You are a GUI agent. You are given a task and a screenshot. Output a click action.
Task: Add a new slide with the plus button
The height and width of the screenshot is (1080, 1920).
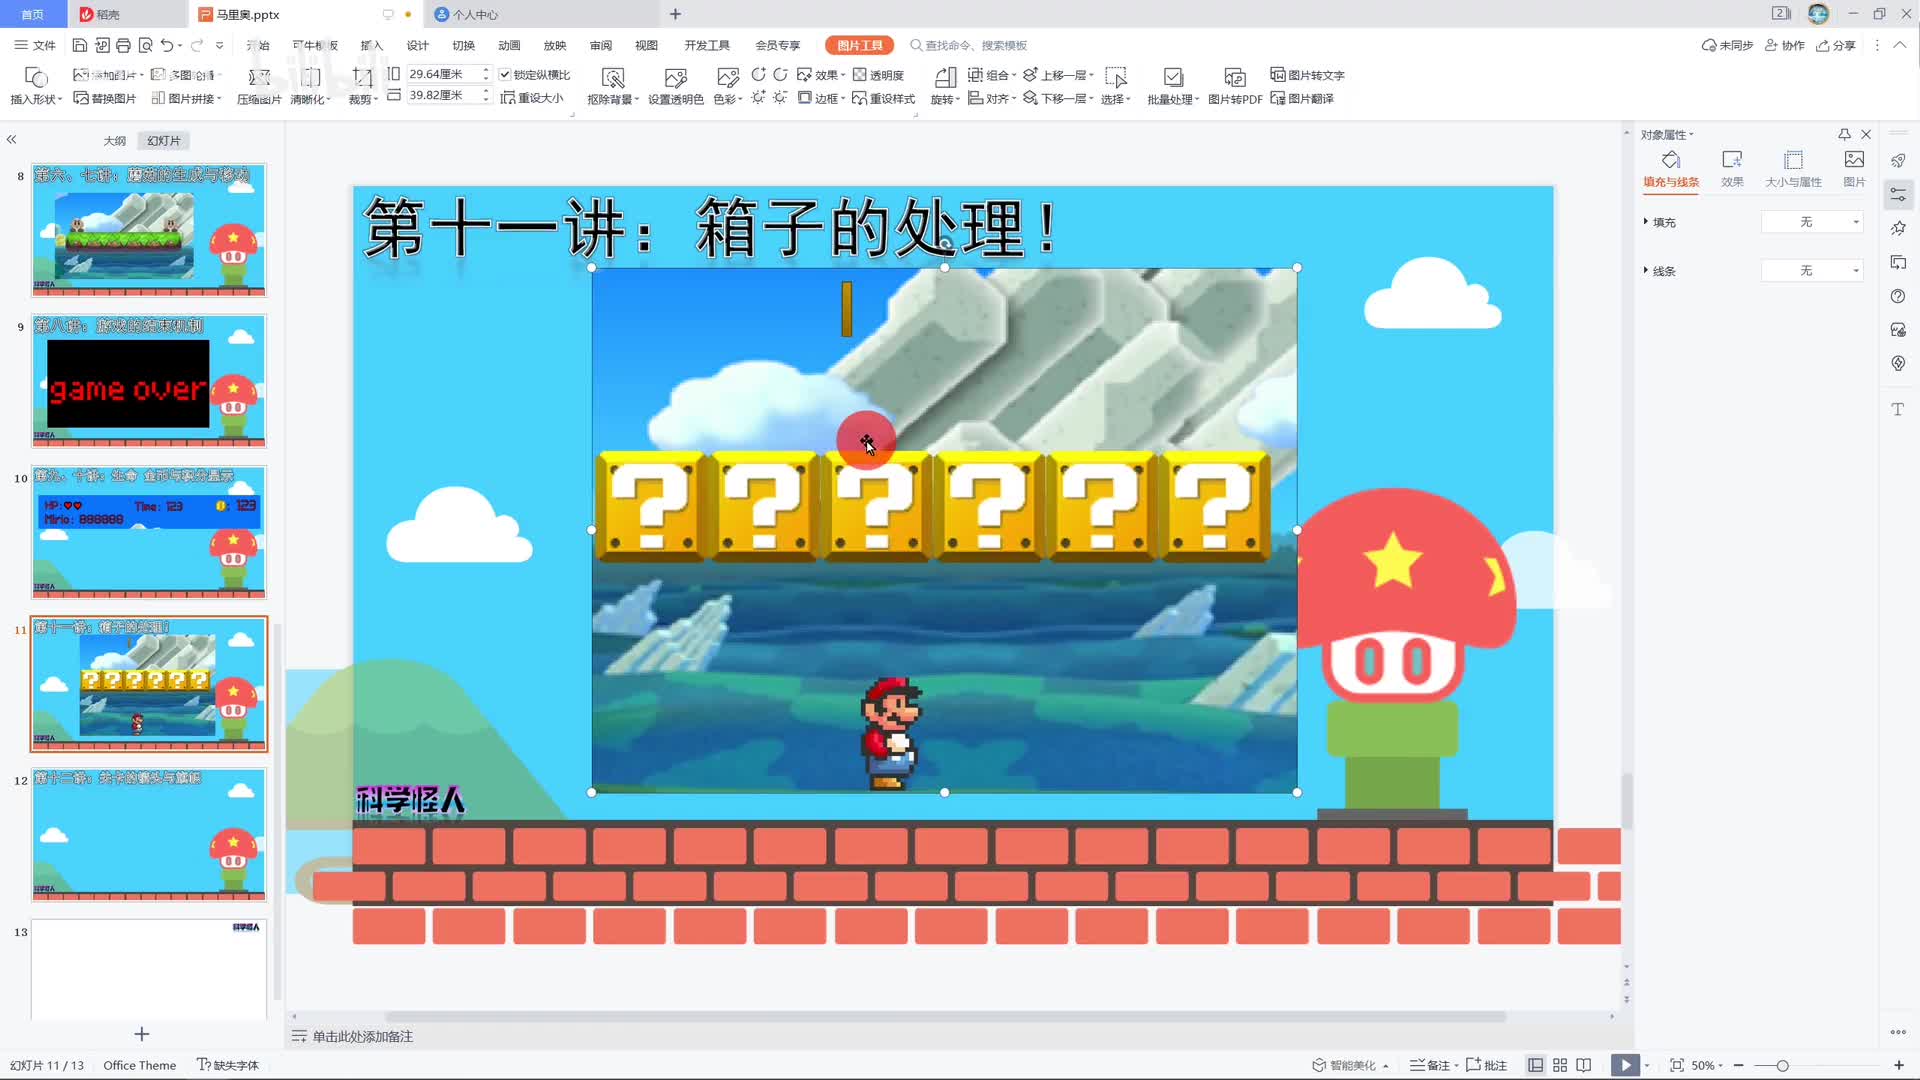click(x=142, y=1034)
